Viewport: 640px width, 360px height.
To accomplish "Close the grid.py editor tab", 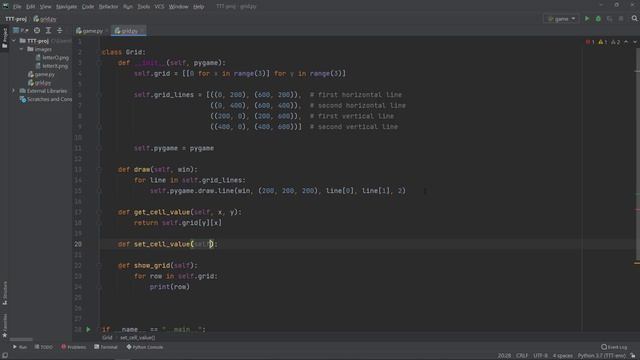I will point(142,31).
